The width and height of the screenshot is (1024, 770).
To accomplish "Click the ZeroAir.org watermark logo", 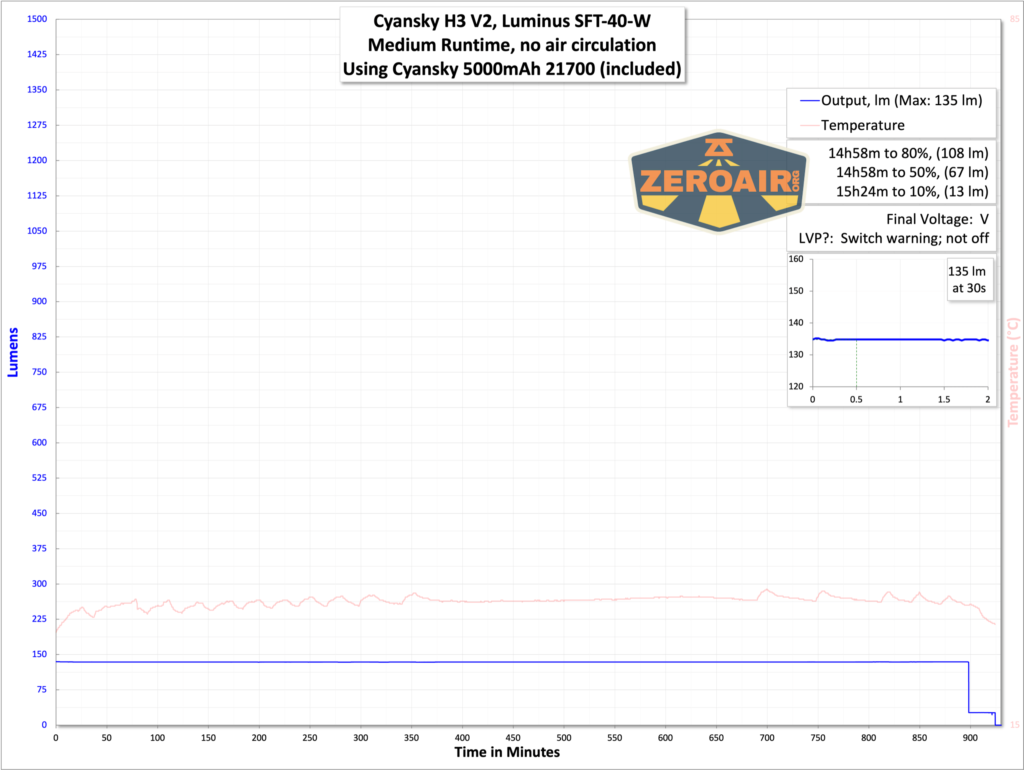I will coord(718,181).
